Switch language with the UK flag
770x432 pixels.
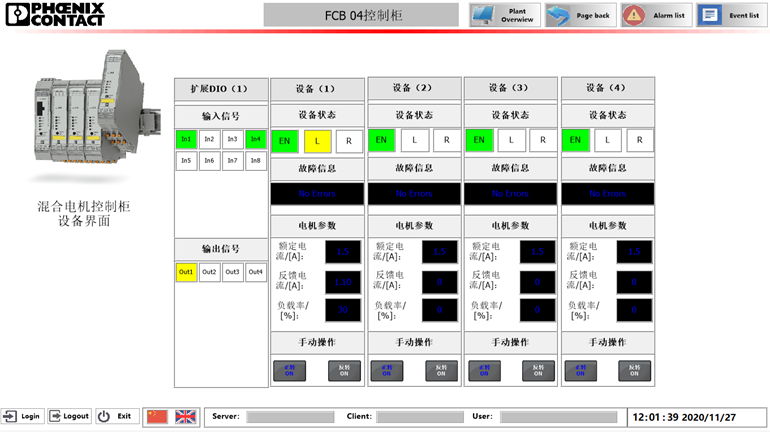tap(186, 416)
